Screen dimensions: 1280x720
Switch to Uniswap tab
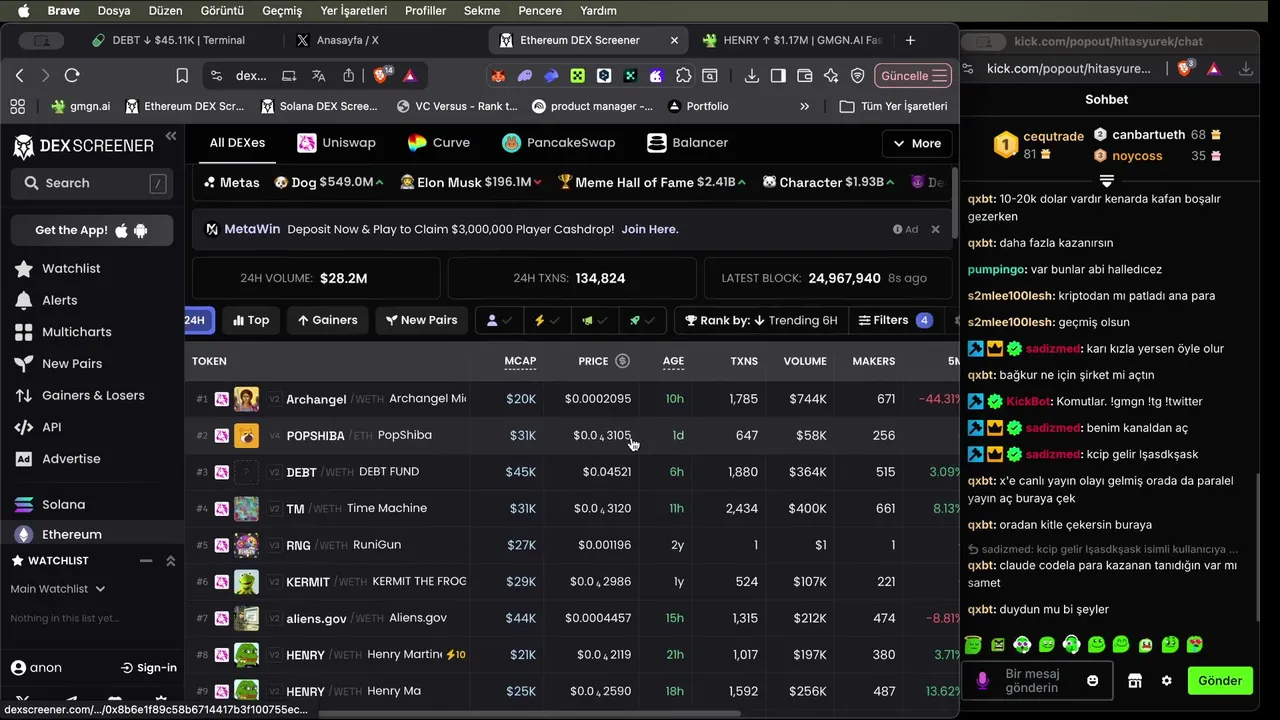coord(337,143)
